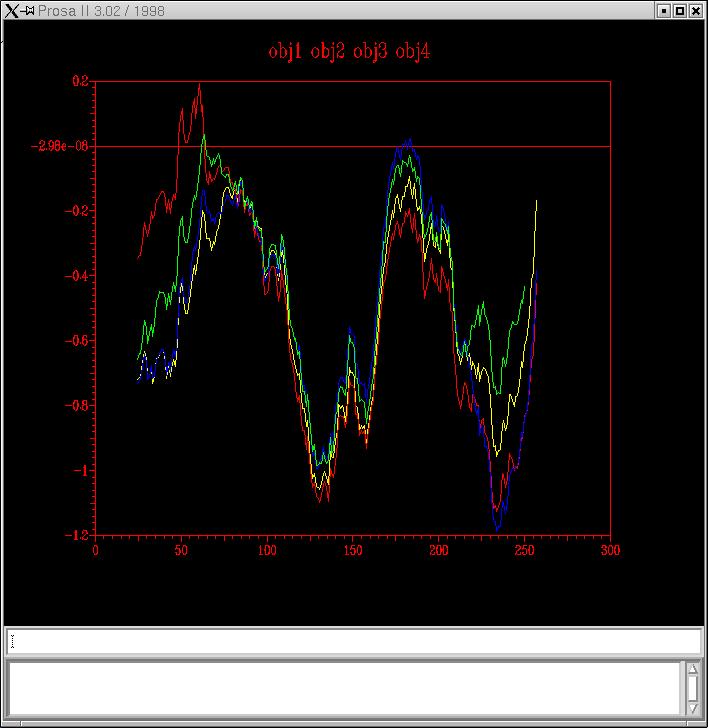This screenshot has width=708, height=728.
Task: Click the 150 tick on the x-axis
Action: click(353, 549)
